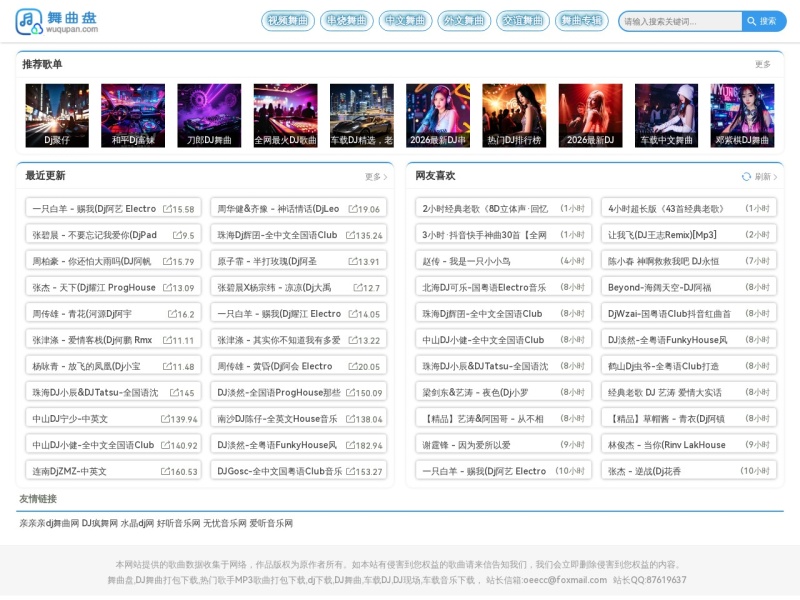The height and width of the screenshot is (600, 800).
Task: Open the 视频舞曲 navigation tab
Action: (x=288, y=21)
